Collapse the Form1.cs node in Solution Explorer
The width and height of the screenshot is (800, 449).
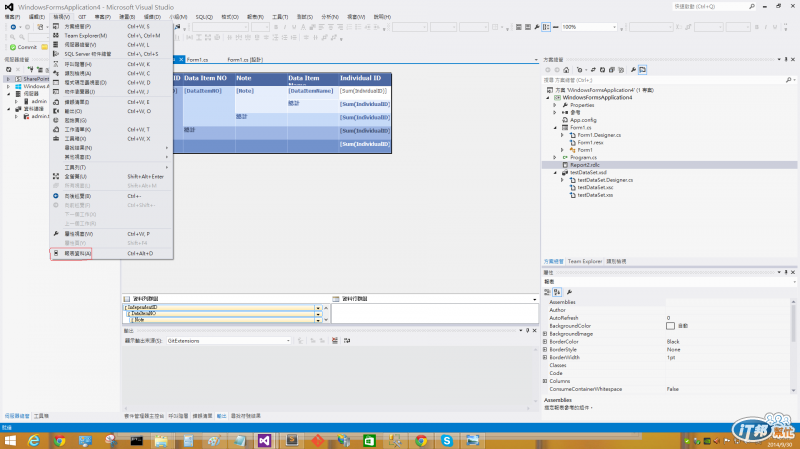(x=555, y=128)
